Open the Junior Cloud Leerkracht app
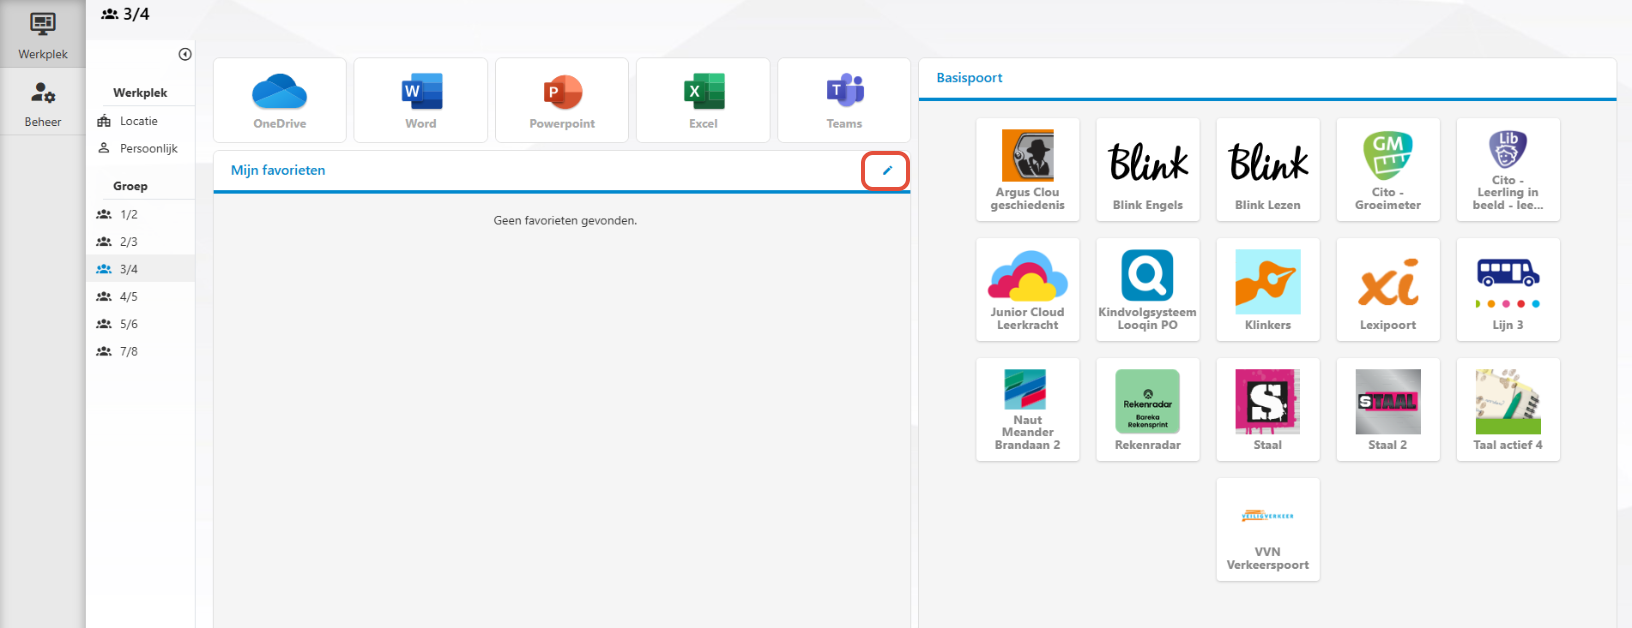The image size is (1632, 628). pyautogui.click(x=1028, y=290)
